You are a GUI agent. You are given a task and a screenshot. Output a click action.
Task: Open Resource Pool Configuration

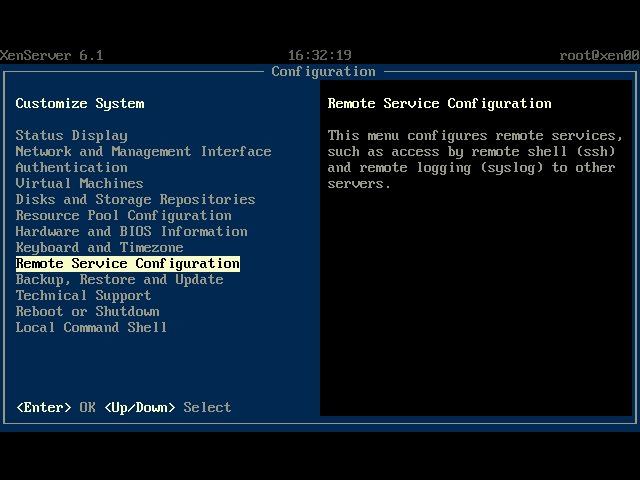pos(123,216)
